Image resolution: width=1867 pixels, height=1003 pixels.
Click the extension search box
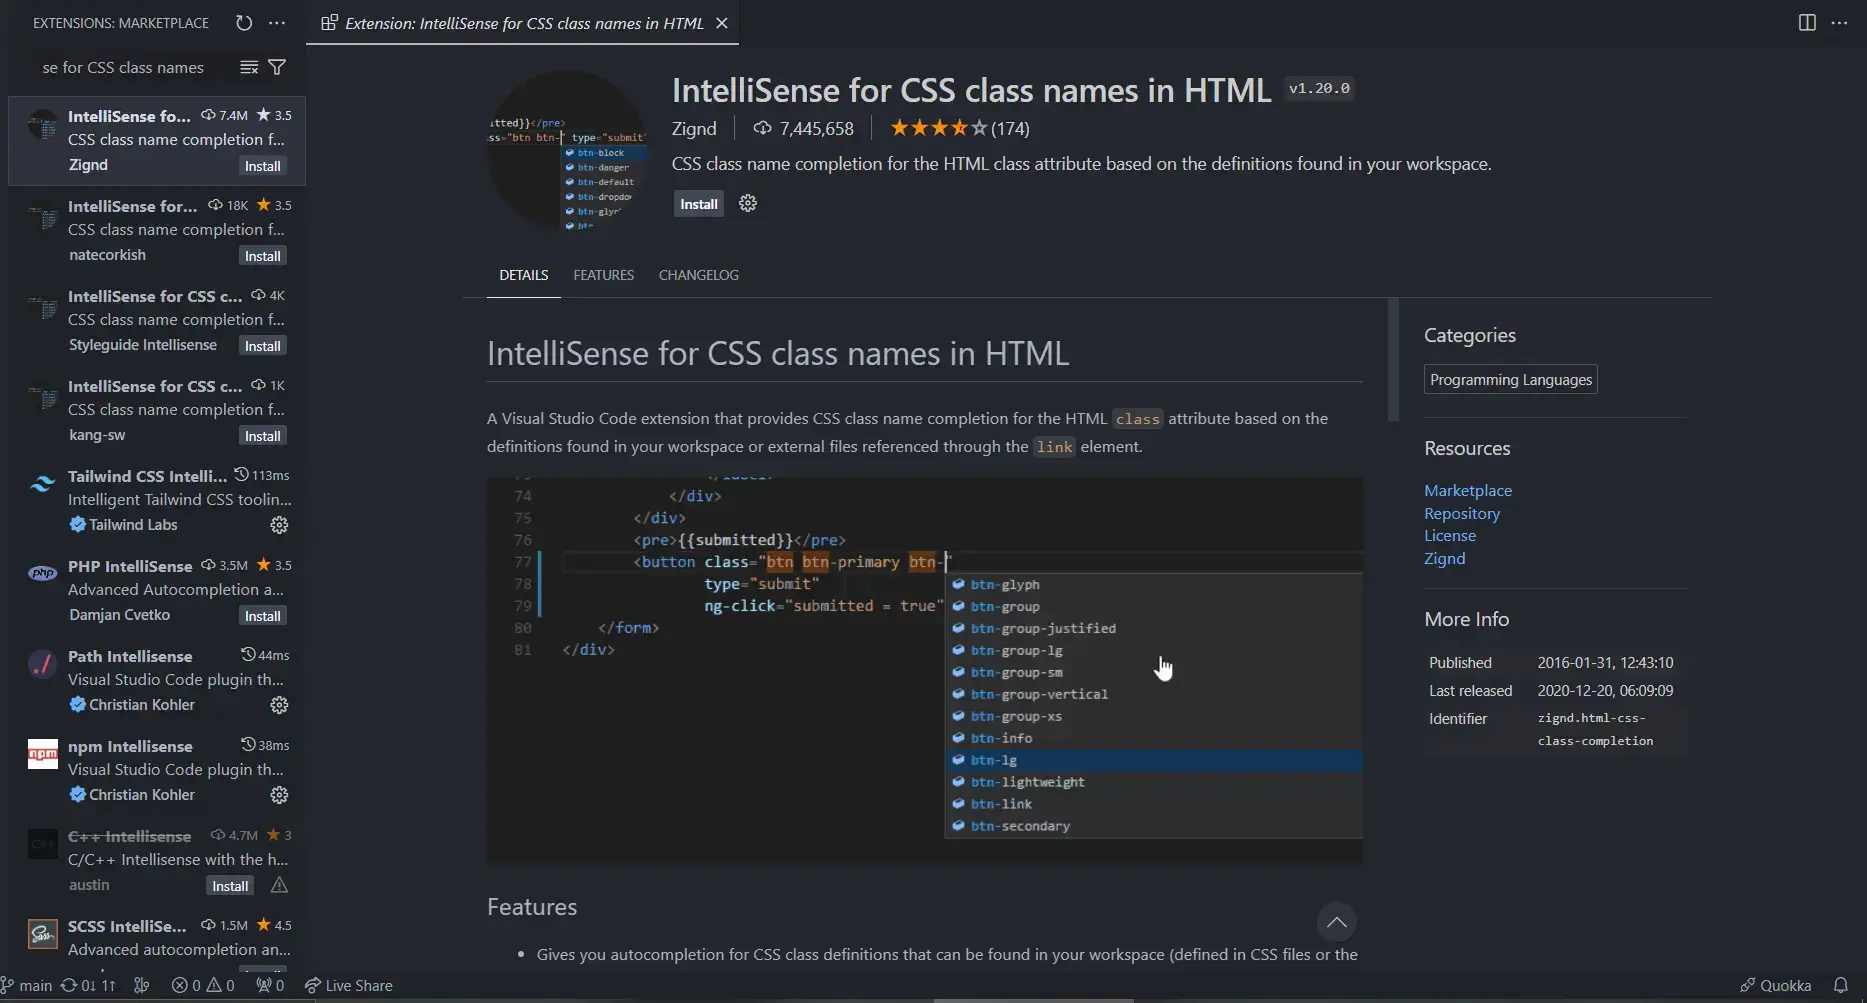click(123, 67)
